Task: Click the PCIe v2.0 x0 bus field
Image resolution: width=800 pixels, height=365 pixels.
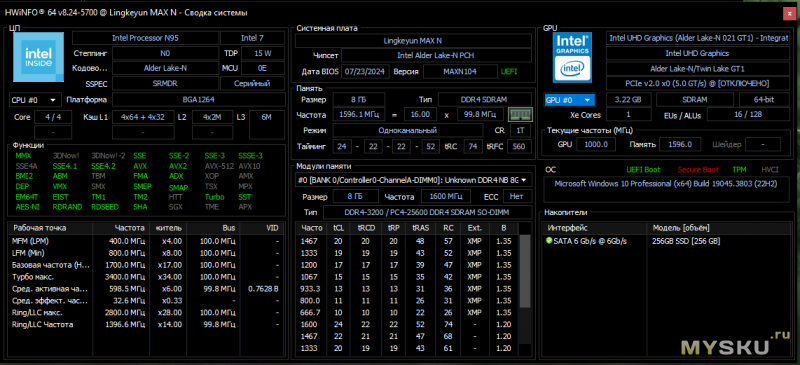Action: (698, 83)
